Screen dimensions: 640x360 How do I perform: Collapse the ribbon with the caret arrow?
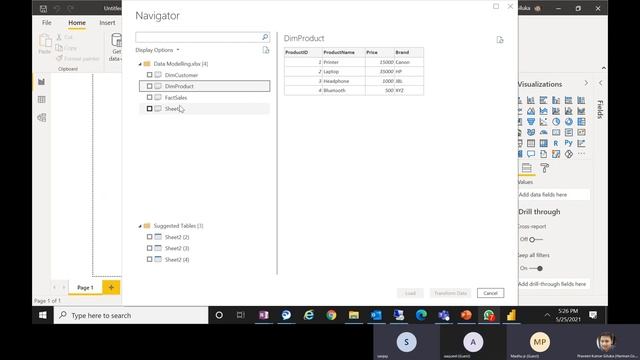click(x=604, y=68)
